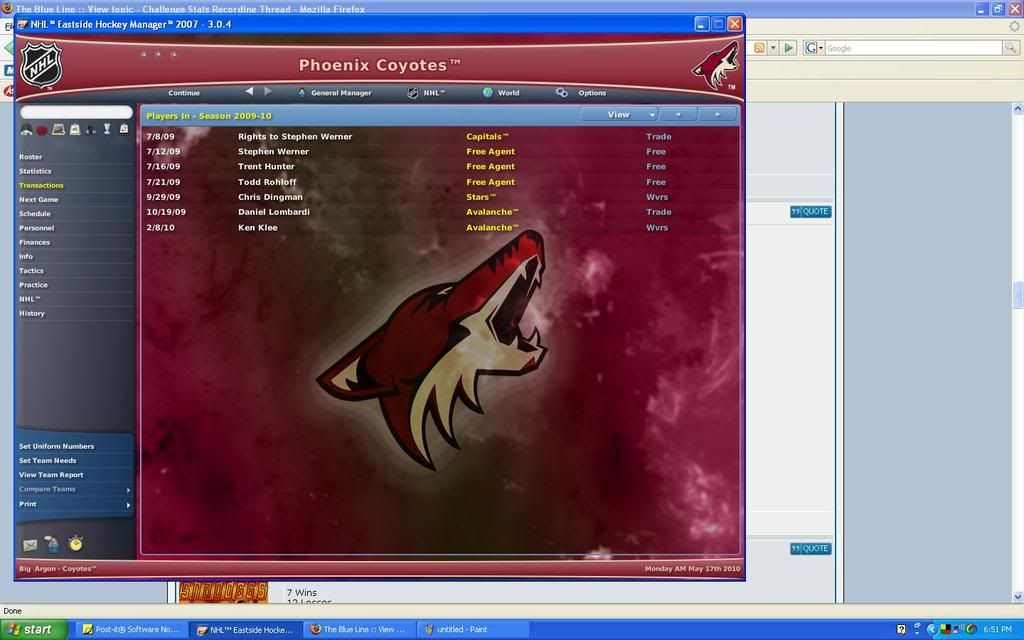Click player name Daniel Lombardi
The image size is (1024, 640).
pyautogui.click(x=274, y=212)
